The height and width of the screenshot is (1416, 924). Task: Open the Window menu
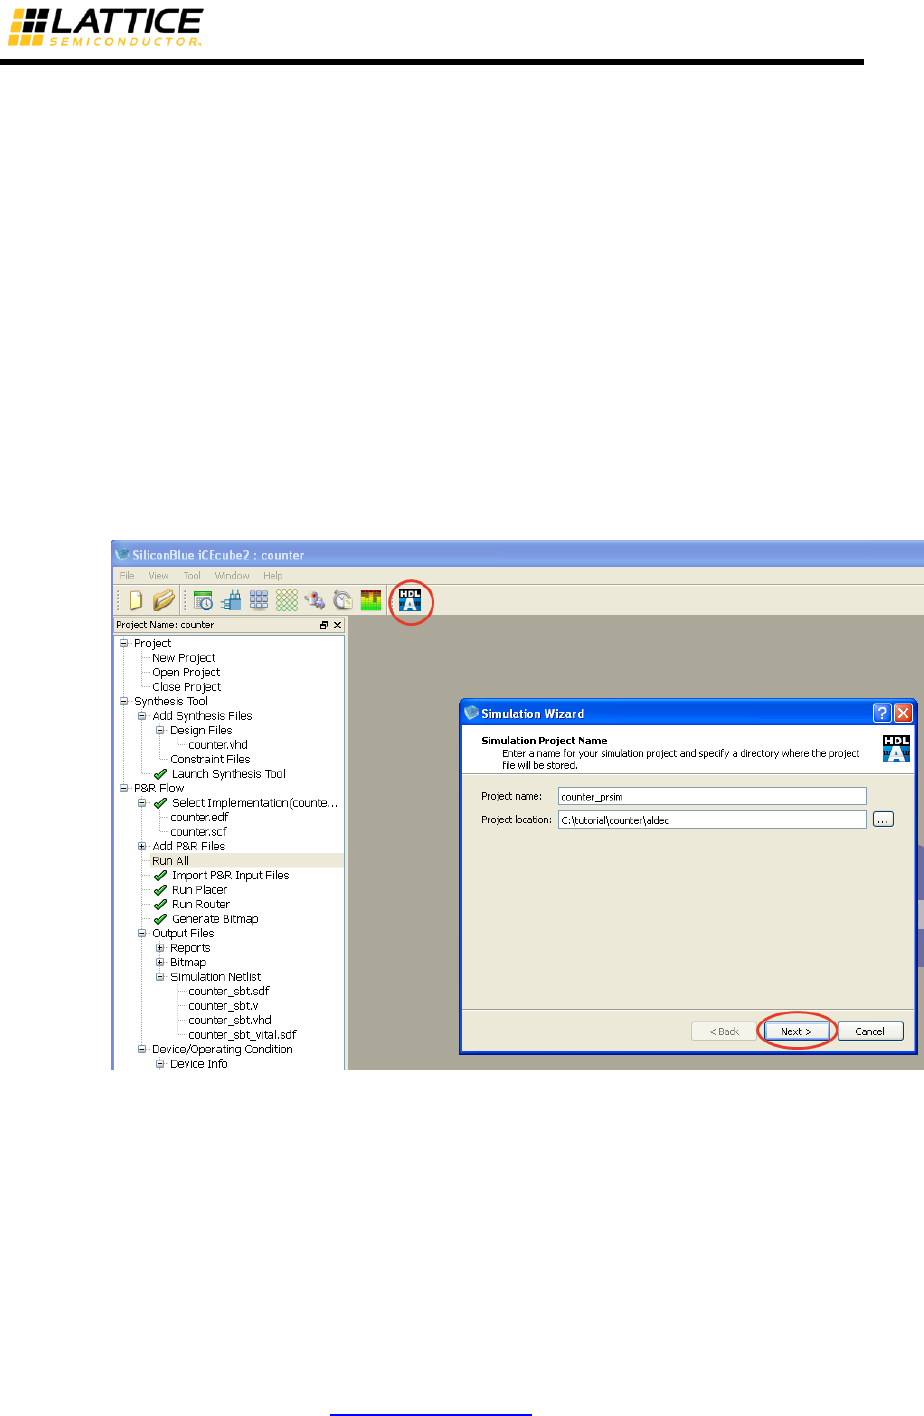232,576
